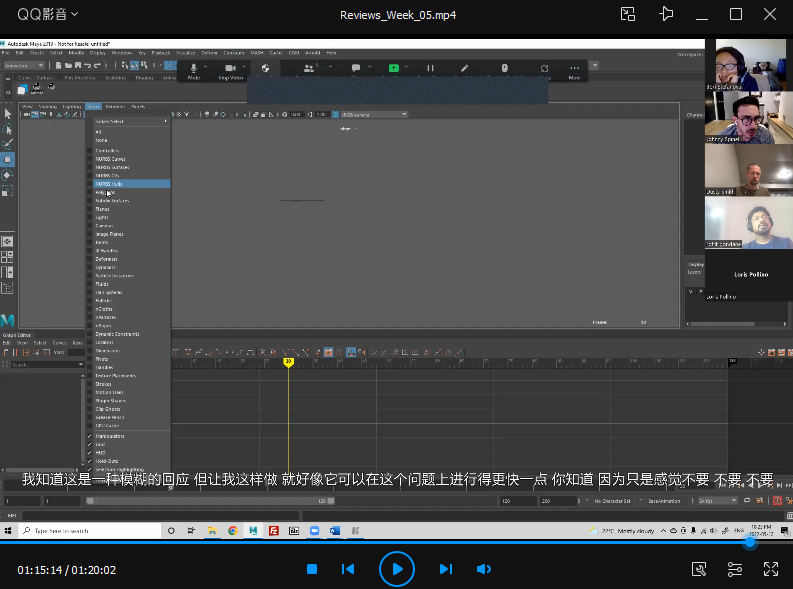Image resolution: width=793 pixels, height=589 pixels.
Task: Open the player settings sliders icon
Action: tap(735, 569)
